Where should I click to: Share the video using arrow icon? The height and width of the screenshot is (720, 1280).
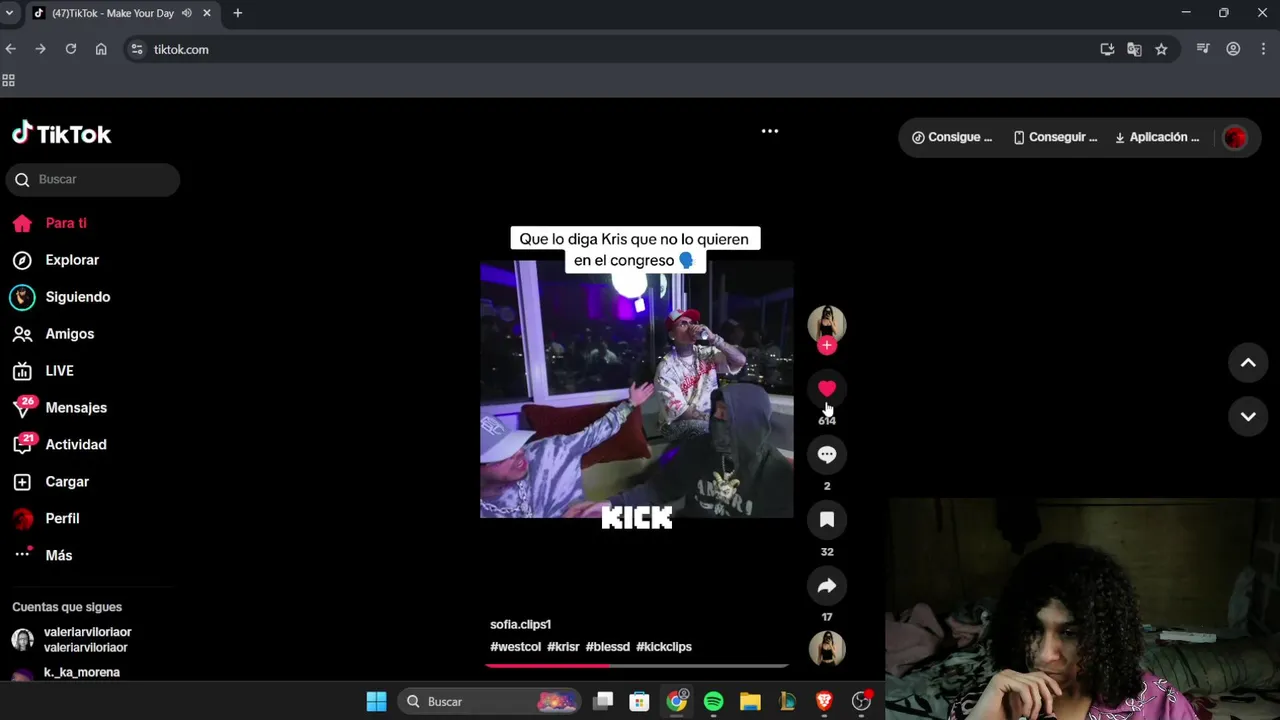(826, 586)
